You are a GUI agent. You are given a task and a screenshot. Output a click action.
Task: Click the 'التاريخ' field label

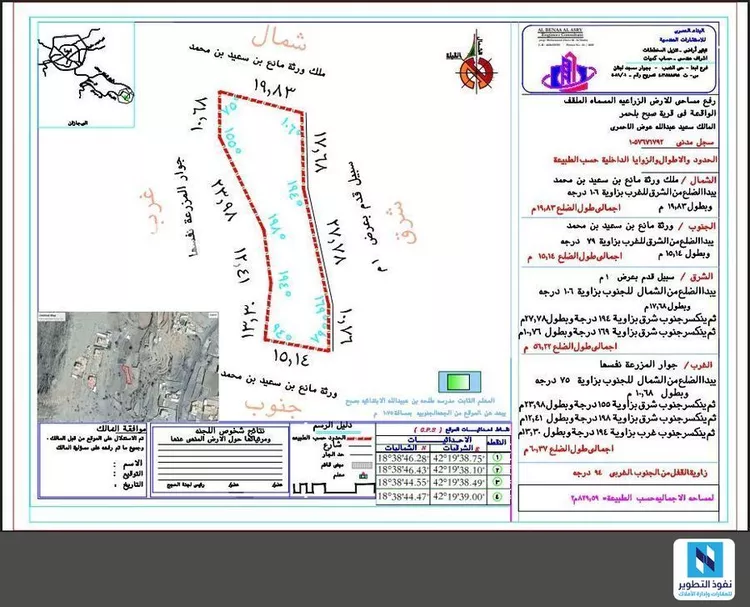point(132,485)
